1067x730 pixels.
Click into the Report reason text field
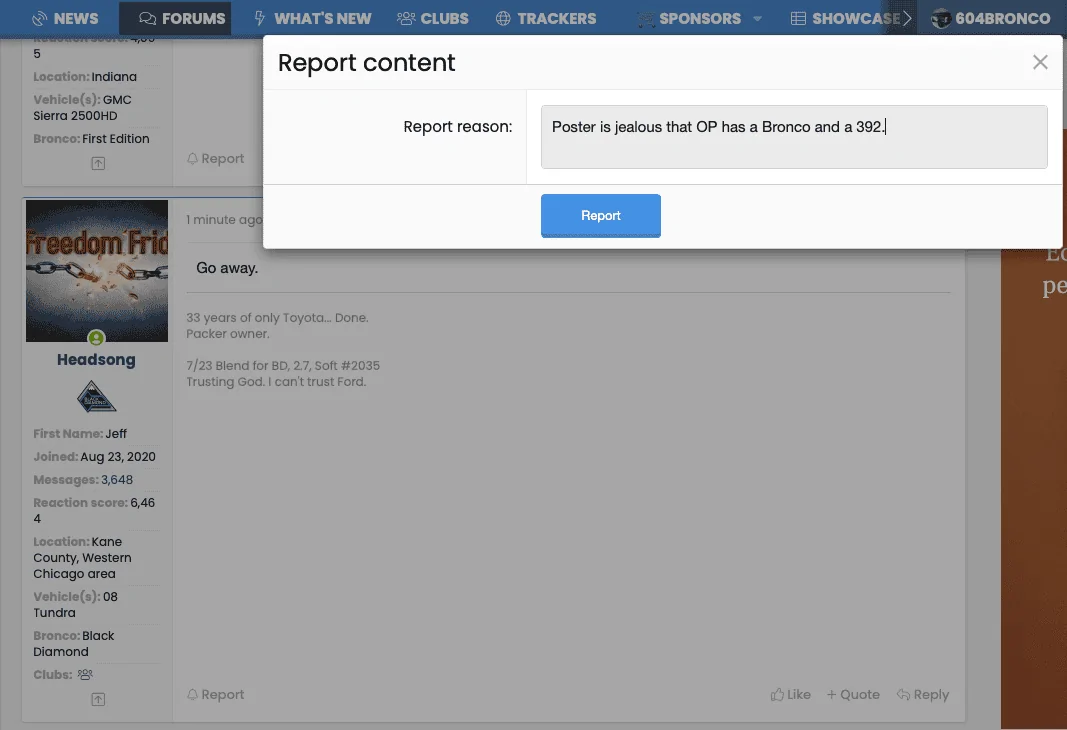[793, 137]
